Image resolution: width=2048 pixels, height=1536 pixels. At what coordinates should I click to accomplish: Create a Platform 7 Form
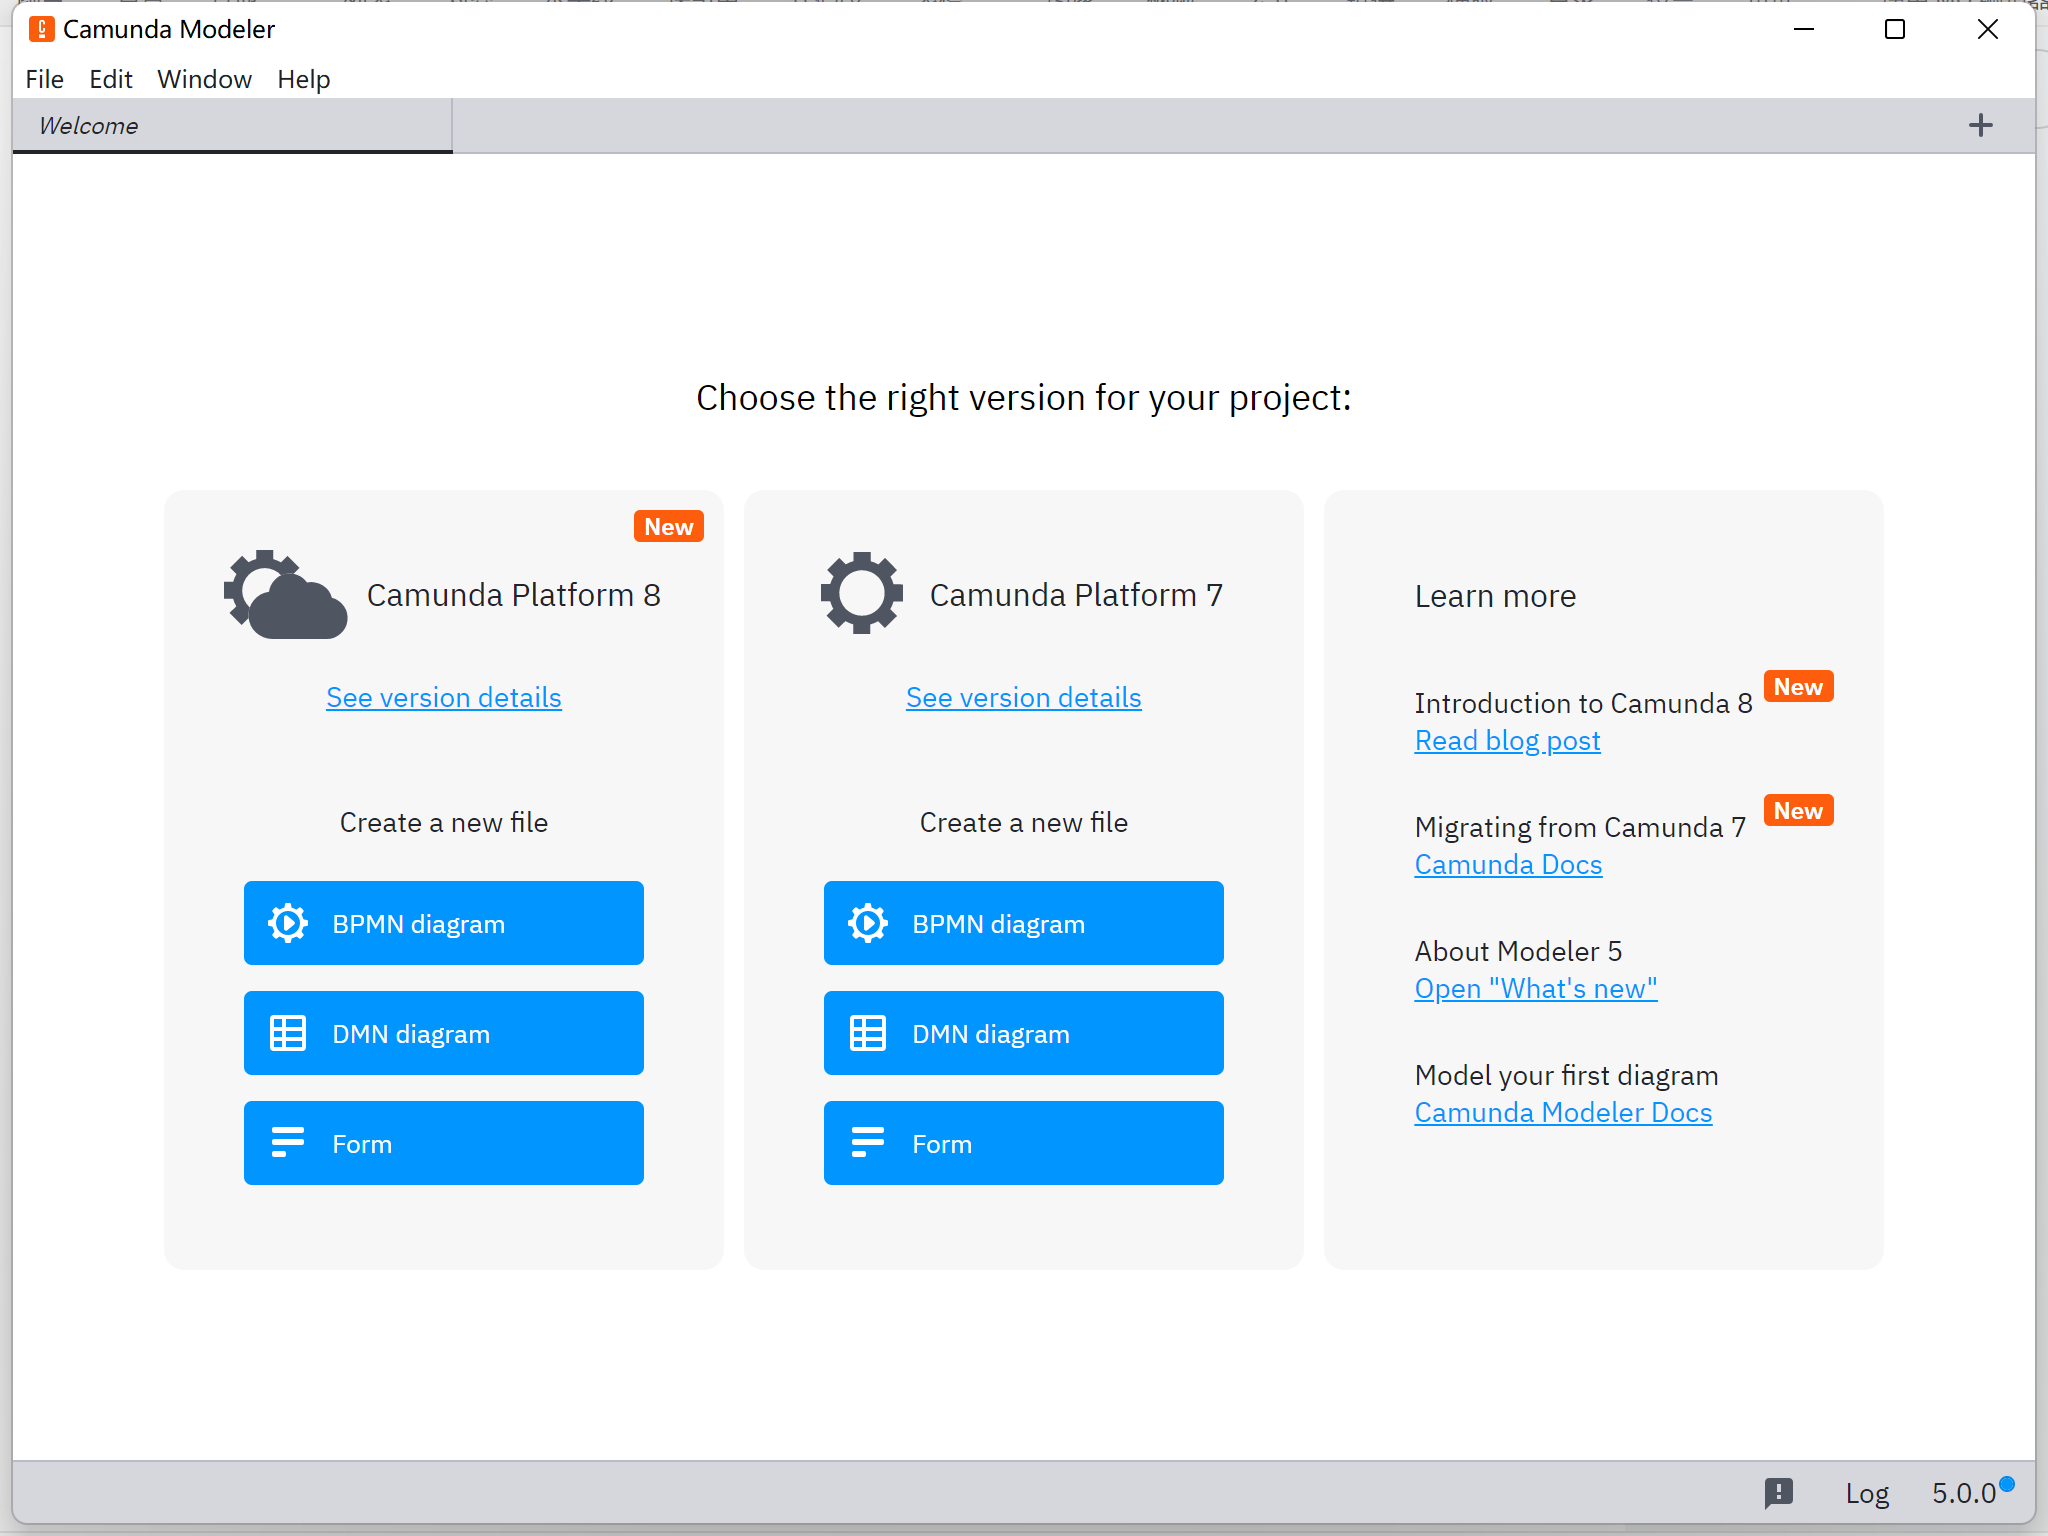coord(1023,1143)
